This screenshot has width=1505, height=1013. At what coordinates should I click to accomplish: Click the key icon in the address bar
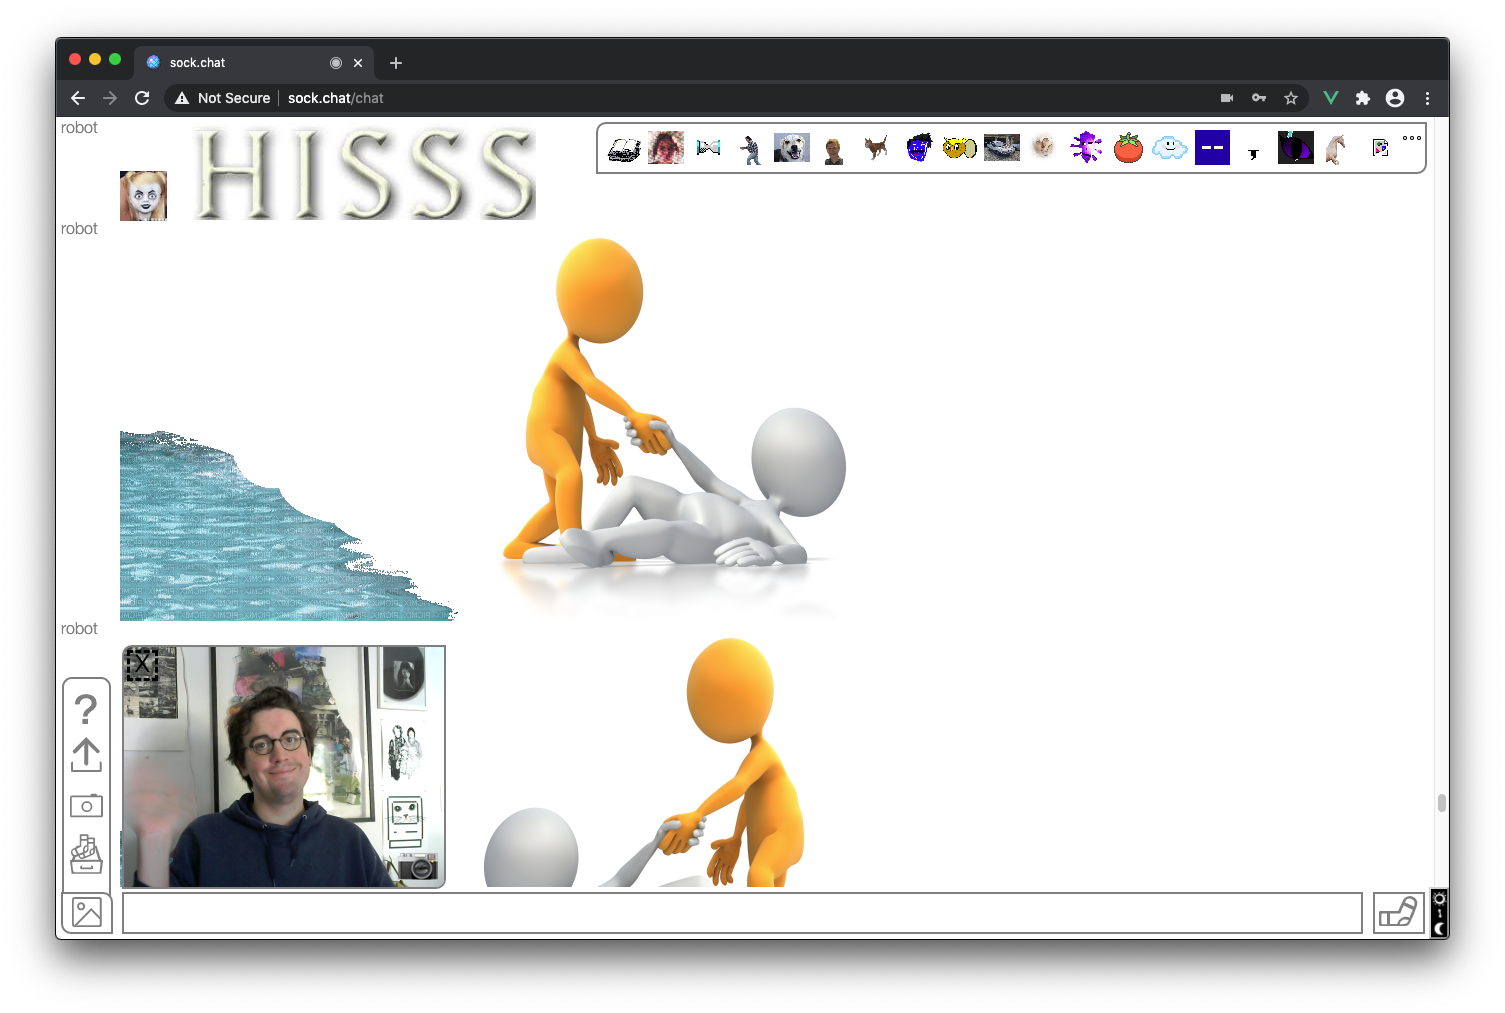point(1258,97)
